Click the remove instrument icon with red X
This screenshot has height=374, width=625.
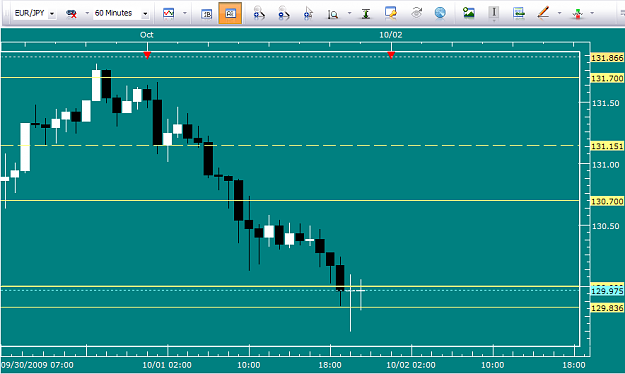pyautogui.click(x=72, y=14)
